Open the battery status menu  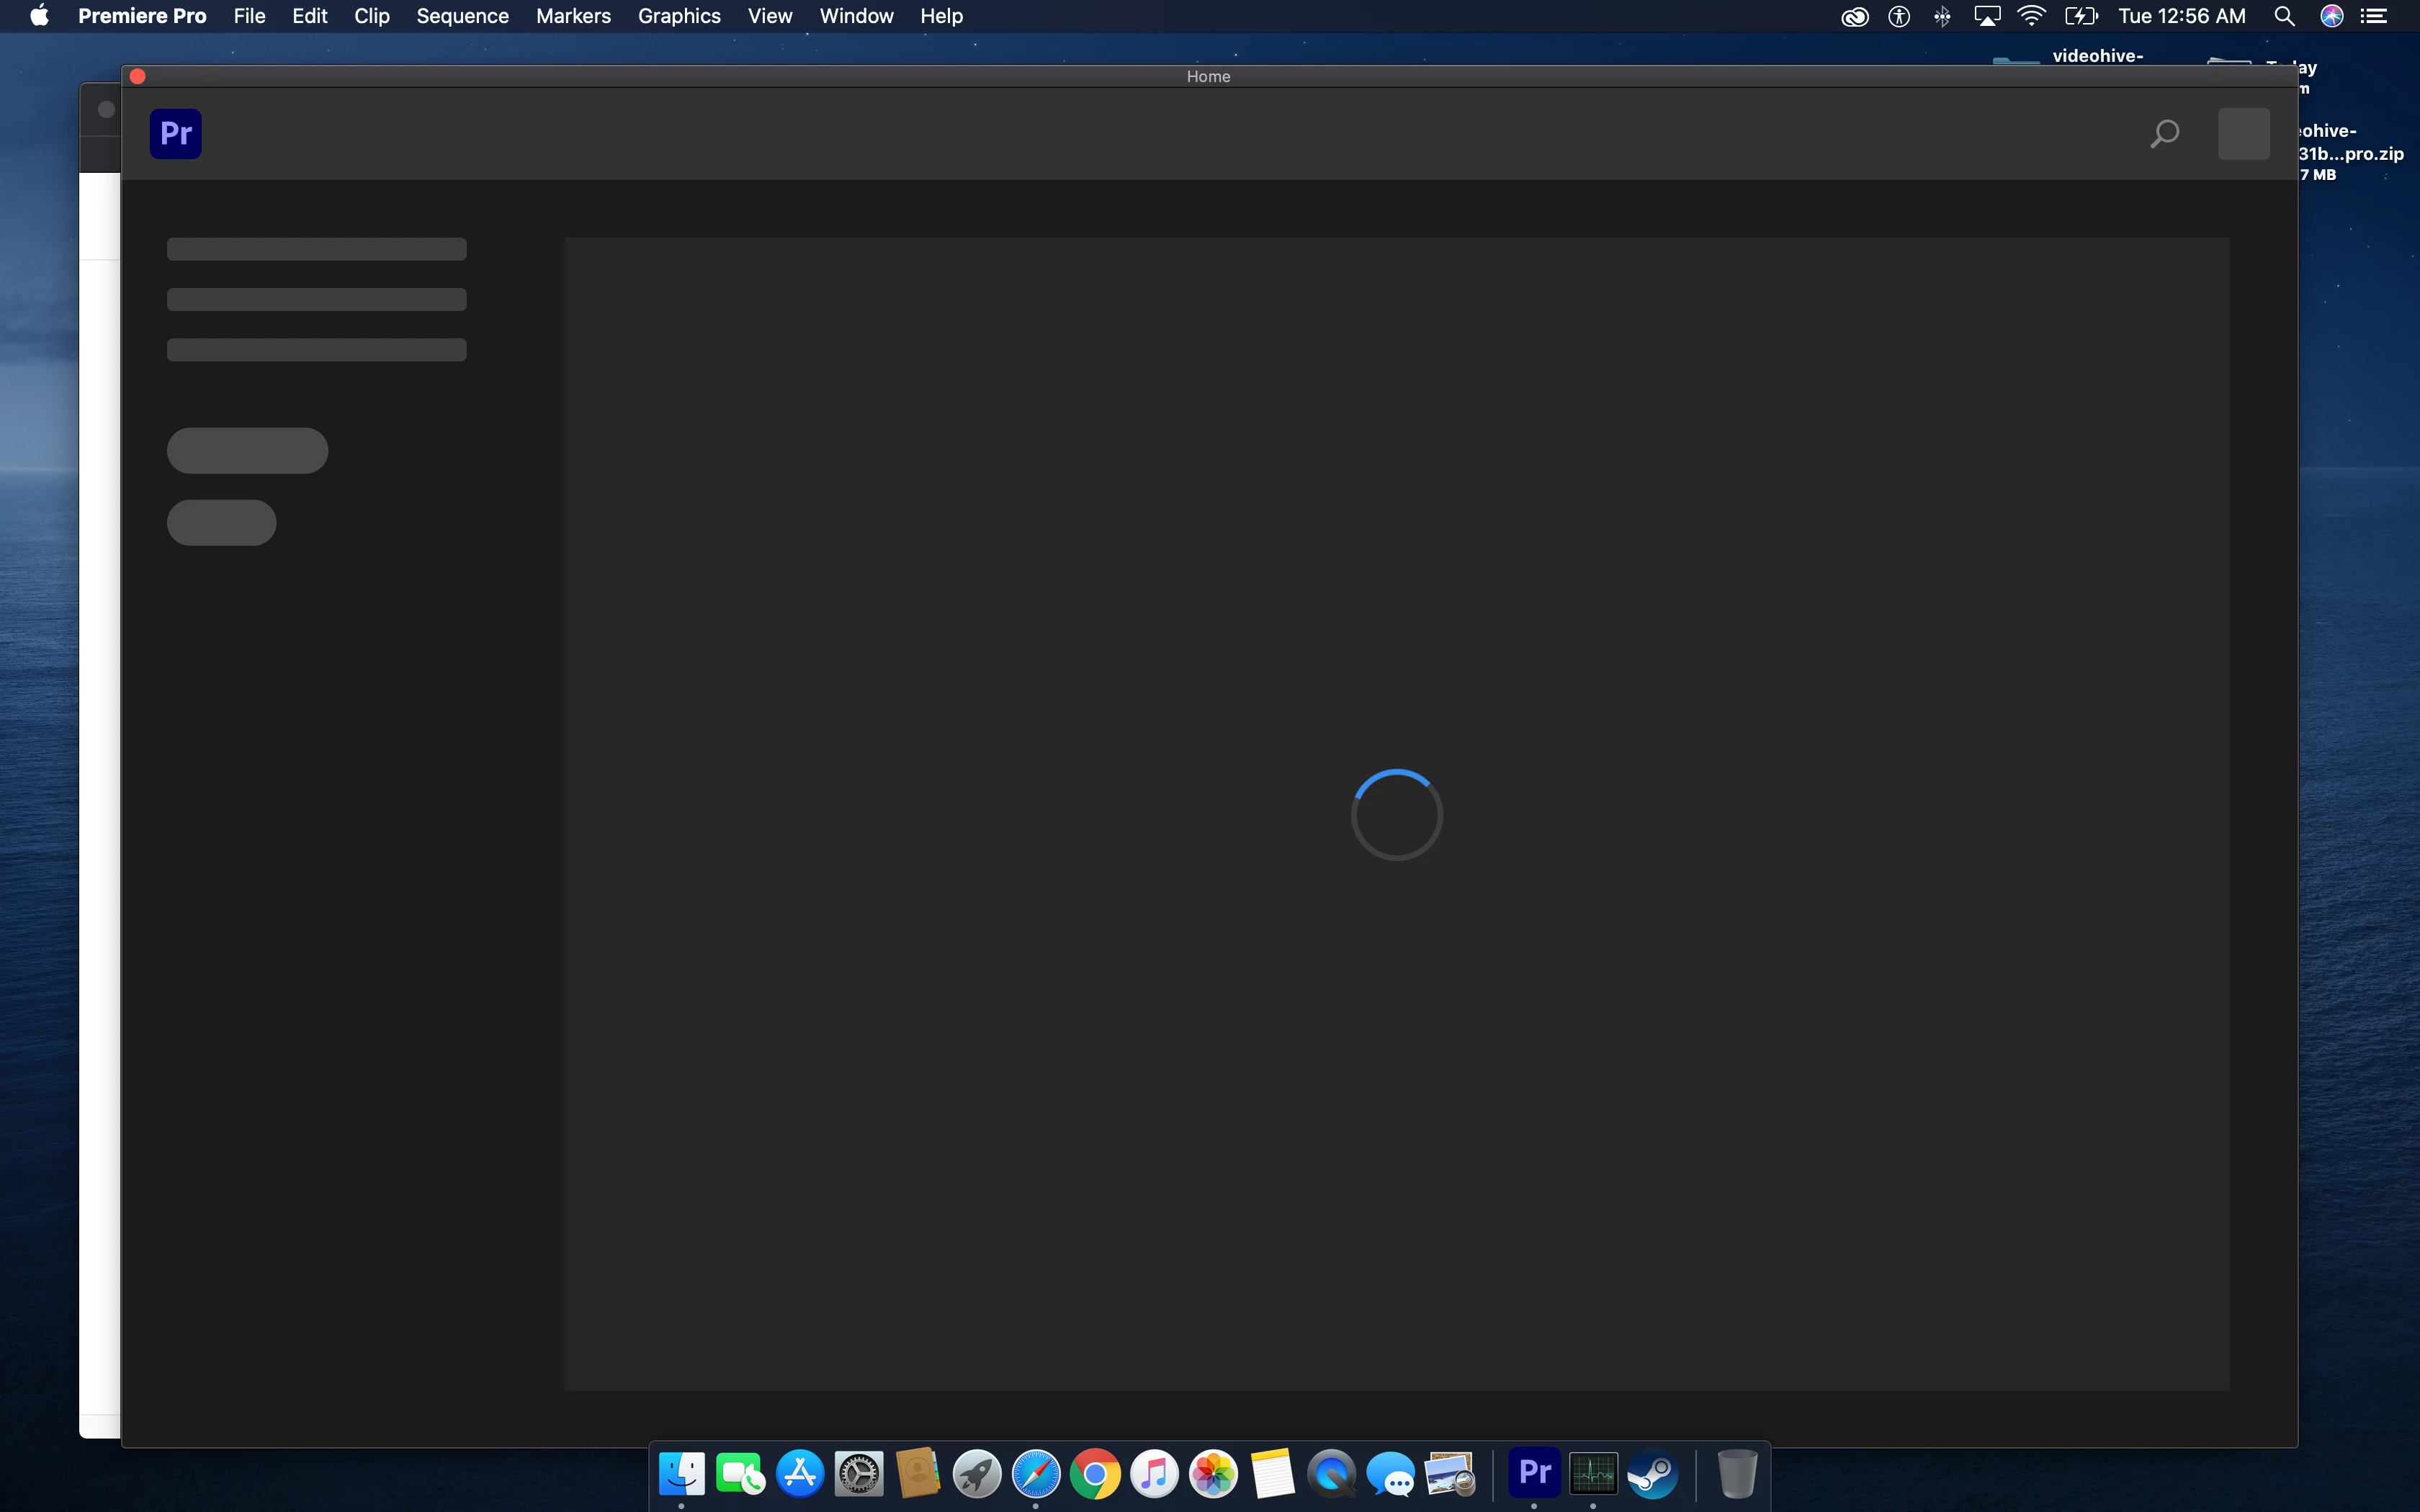(x=2080, y=16)
